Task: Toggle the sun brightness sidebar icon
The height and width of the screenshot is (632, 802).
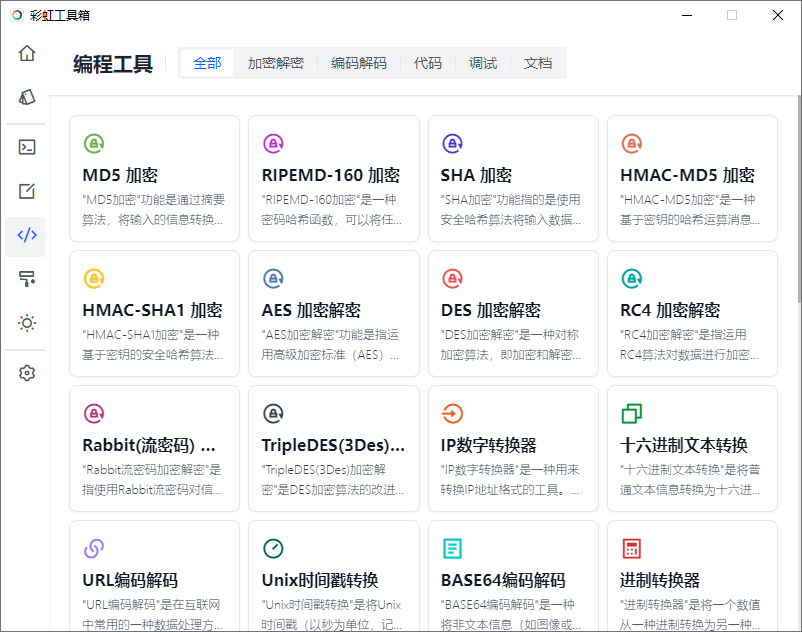Action: (x=27, y=323)
